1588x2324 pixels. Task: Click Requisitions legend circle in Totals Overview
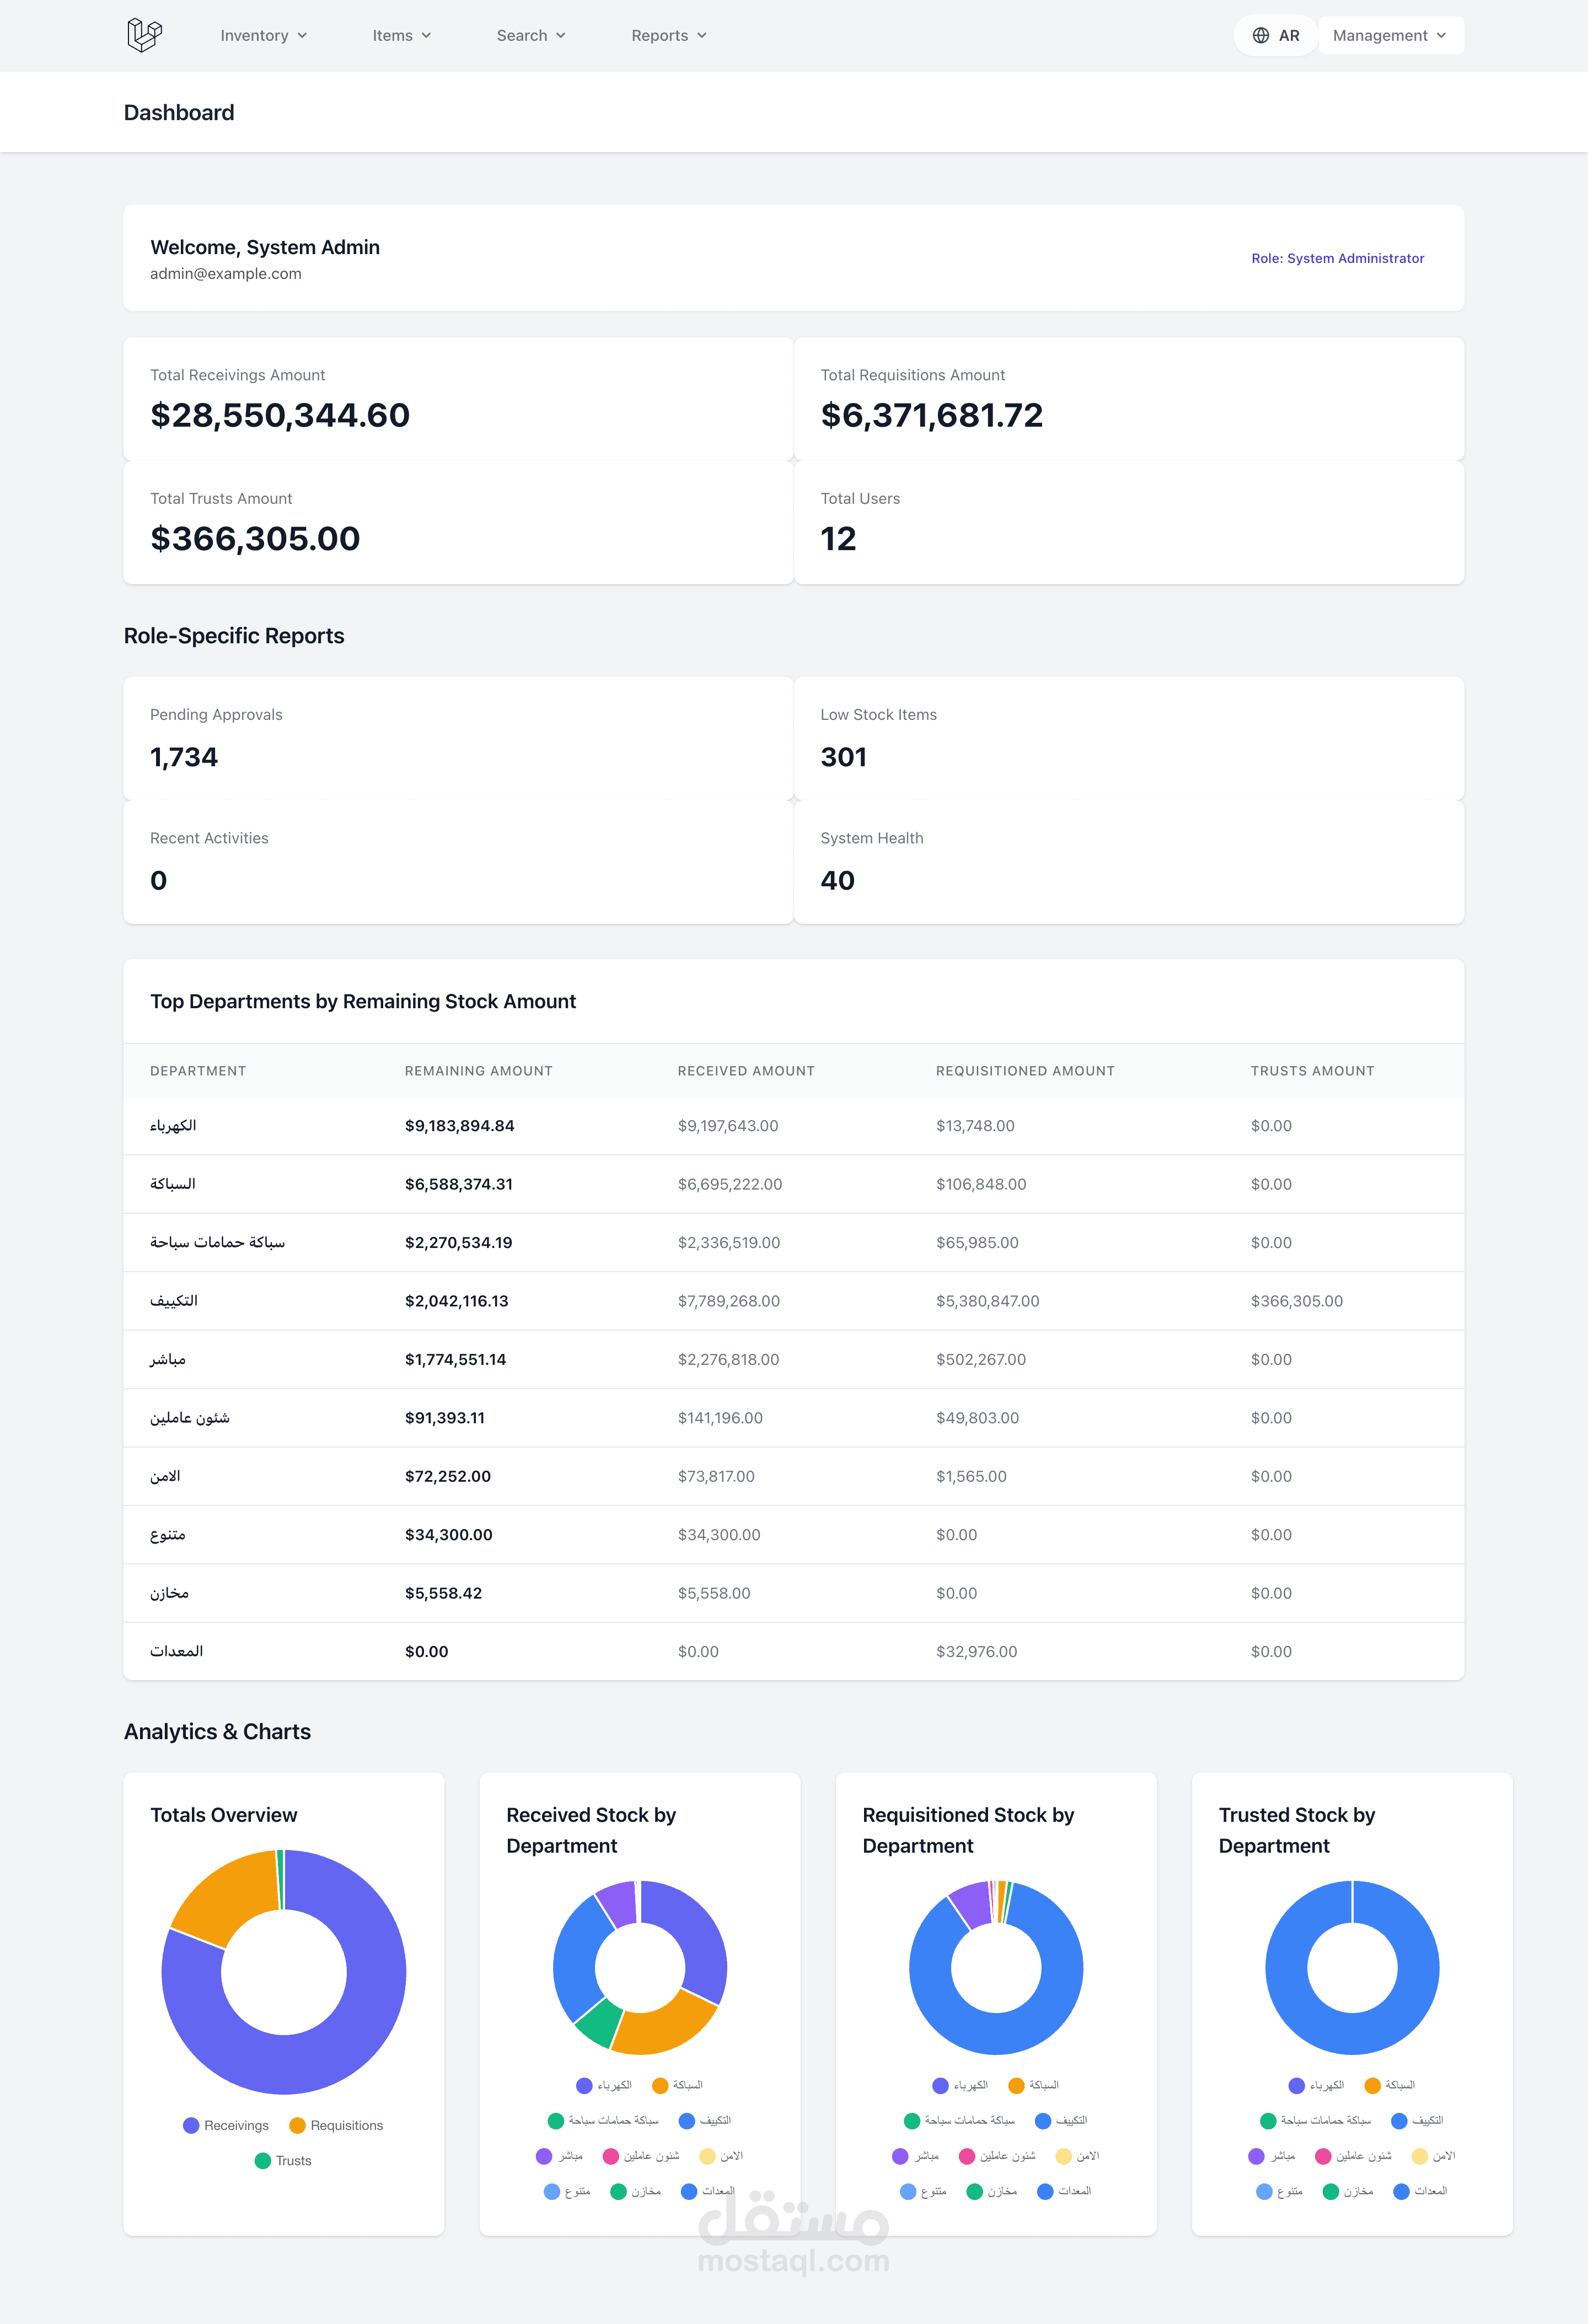[297, 2125]
